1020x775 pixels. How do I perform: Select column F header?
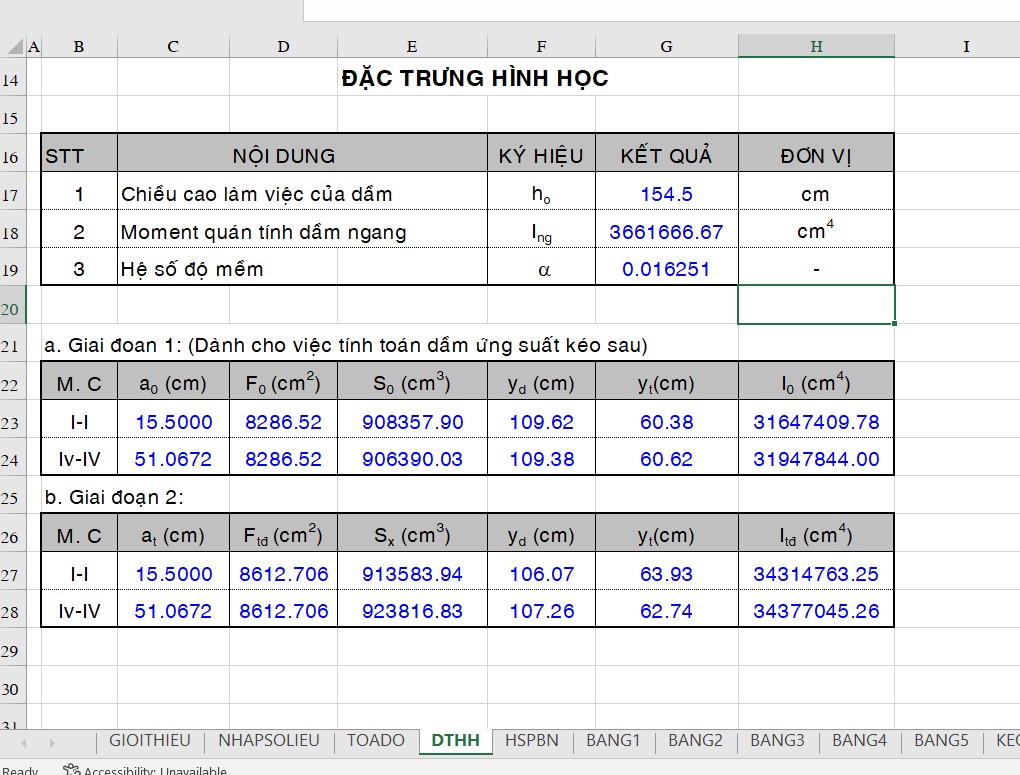click(x=541, y=46)
